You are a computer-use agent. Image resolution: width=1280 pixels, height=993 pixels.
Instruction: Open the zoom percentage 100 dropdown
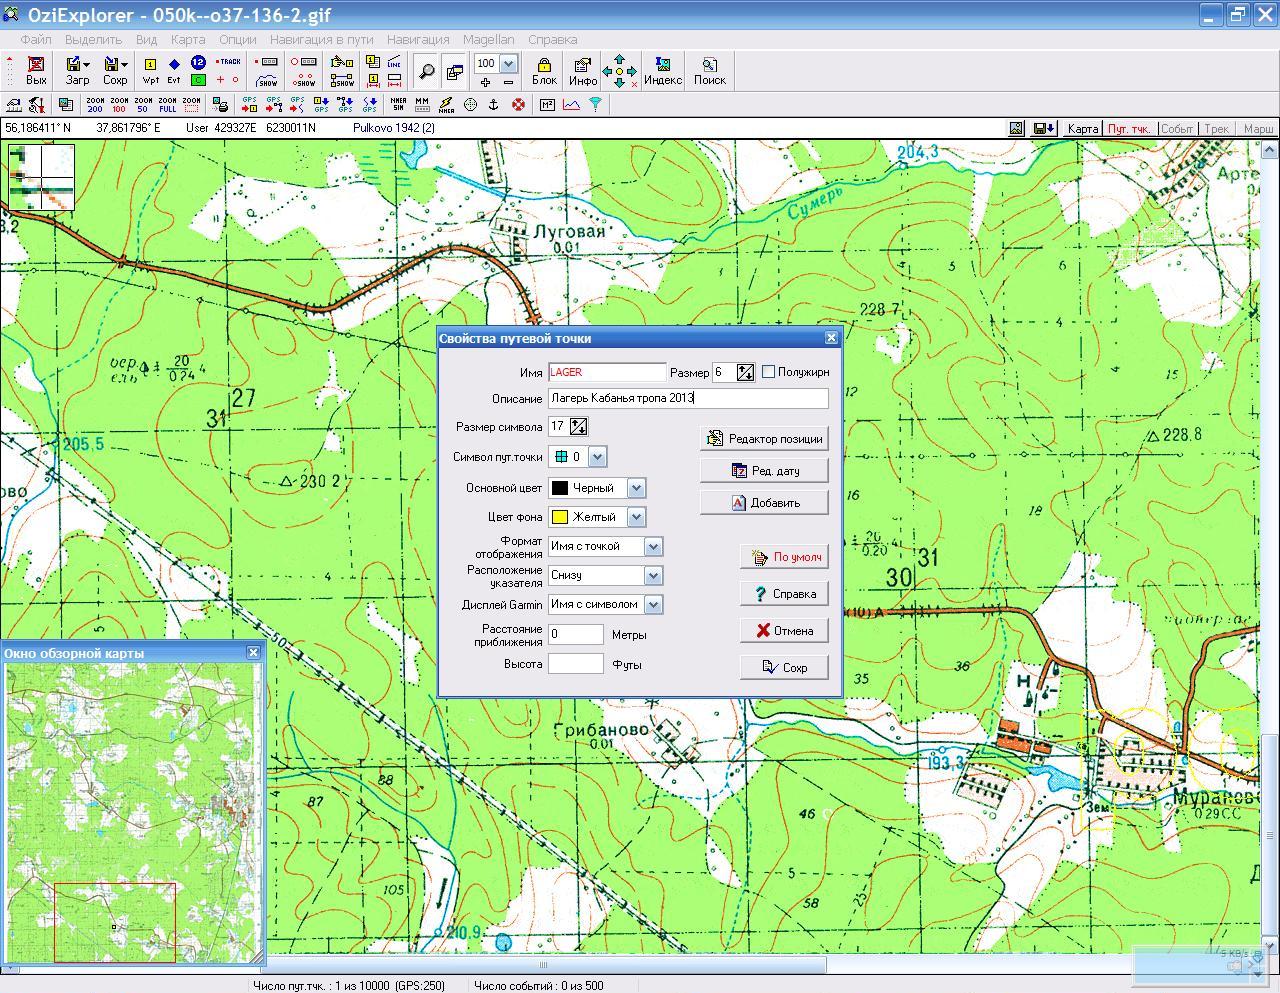point(507,63)
